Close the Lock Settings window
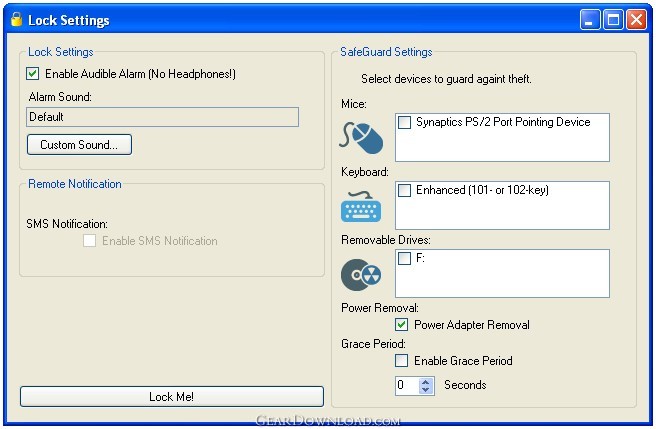Image resolution: width=656 pixels, height=429 pixels. [636, 20]
